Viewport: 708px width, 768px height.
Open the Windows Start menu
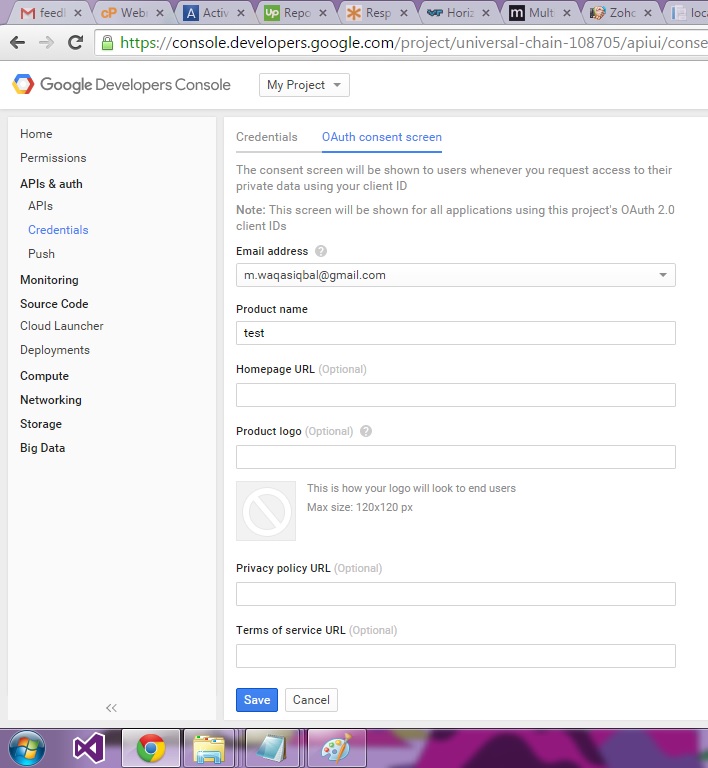coord(27,748)
